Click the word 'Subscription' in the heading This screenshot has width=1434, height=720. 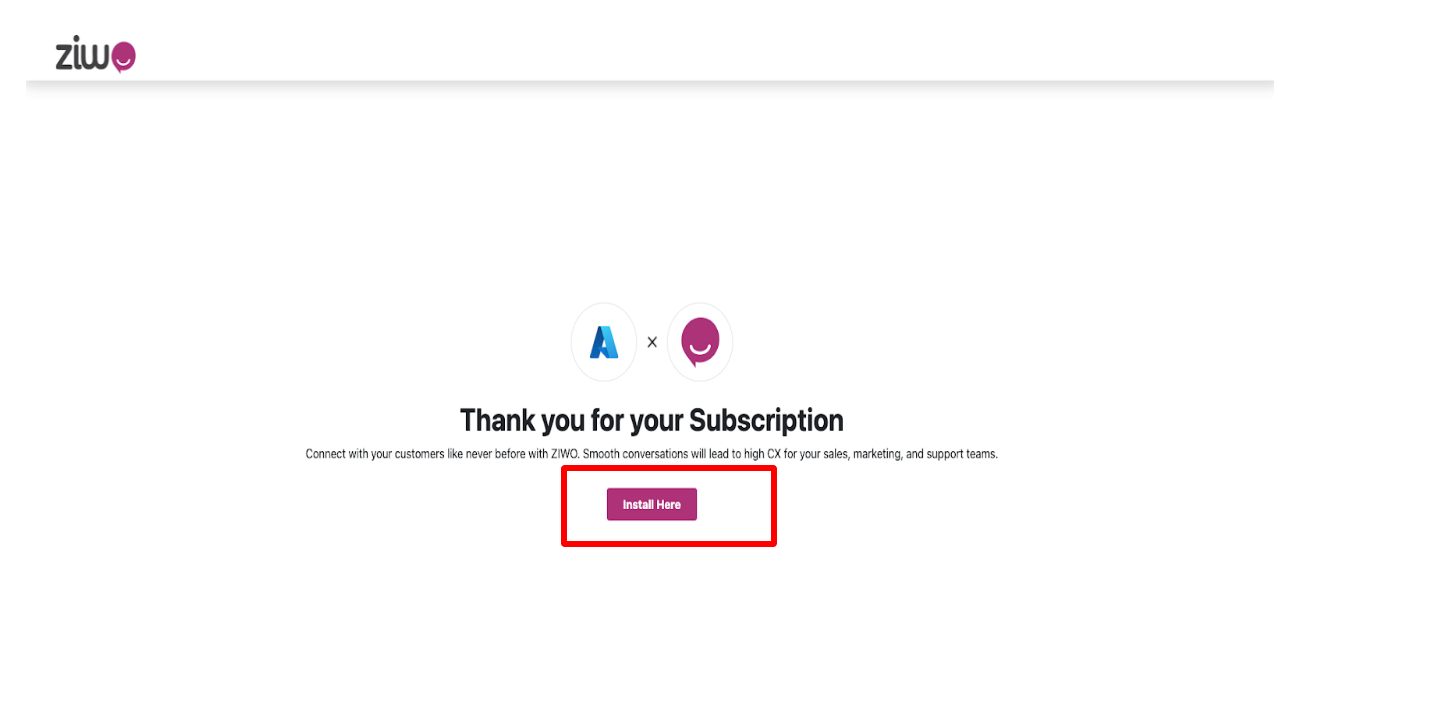(767, 420)
